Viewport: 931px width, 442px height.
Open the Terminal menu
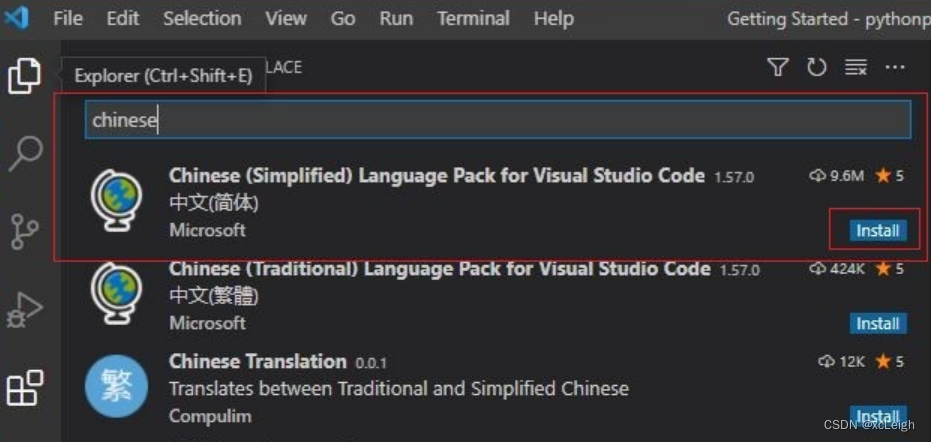coord(473,19)
